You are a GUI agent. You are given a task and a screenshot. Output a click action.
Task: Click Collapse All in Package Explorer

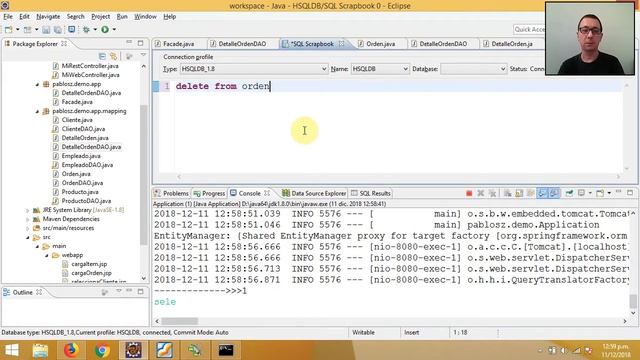(x=102, y=56)
